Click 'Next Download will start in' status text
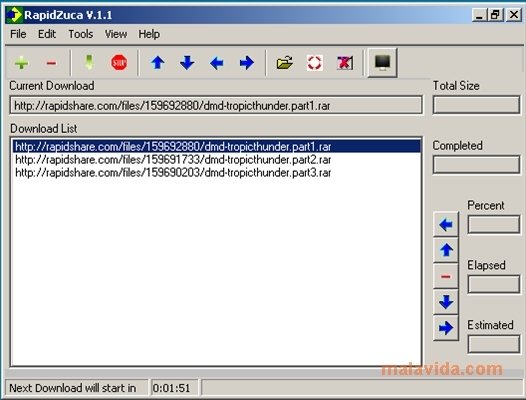The width and height of the screenshot is (526, 400). 73,388
